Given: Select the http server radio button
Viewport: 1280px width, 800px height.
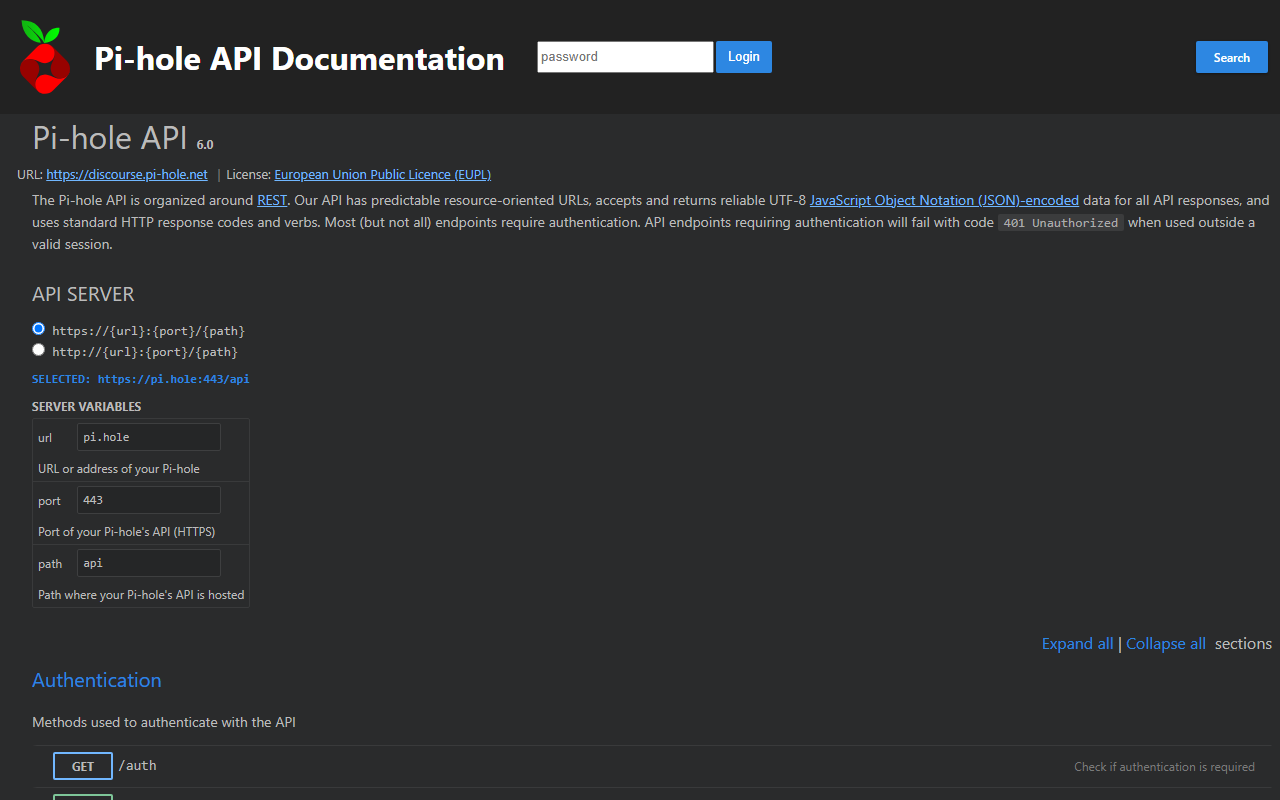Looking at the screenshot, I should coord(39,349).
